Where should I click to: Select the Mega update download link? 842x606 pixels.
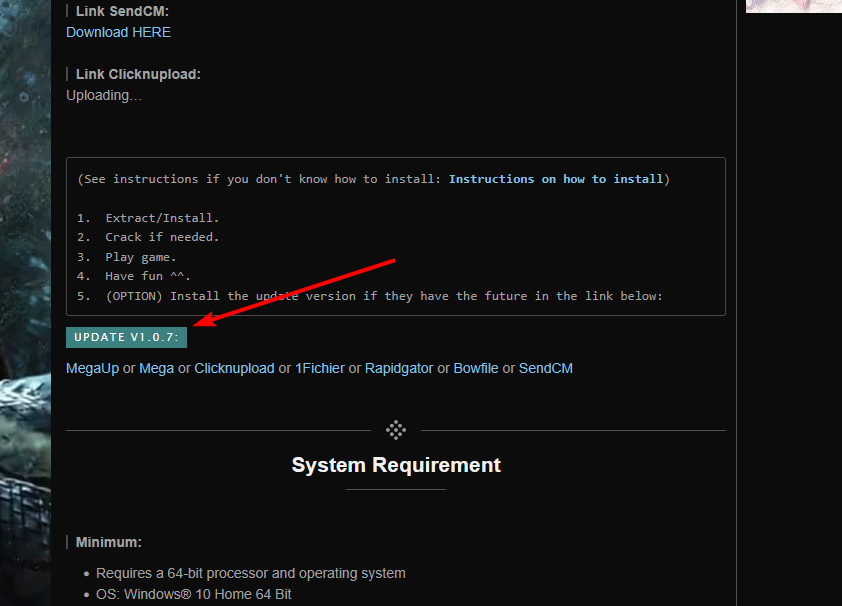coord(156,368)
